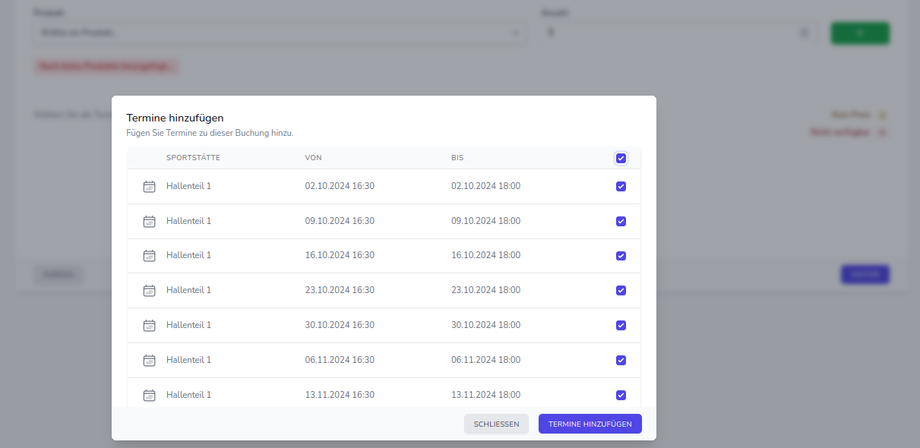Viewport: 920px width, 448px height.
Task: Click Hallenteil 1 in the 30.10.2024 row
Action: [x=188, y=325]
